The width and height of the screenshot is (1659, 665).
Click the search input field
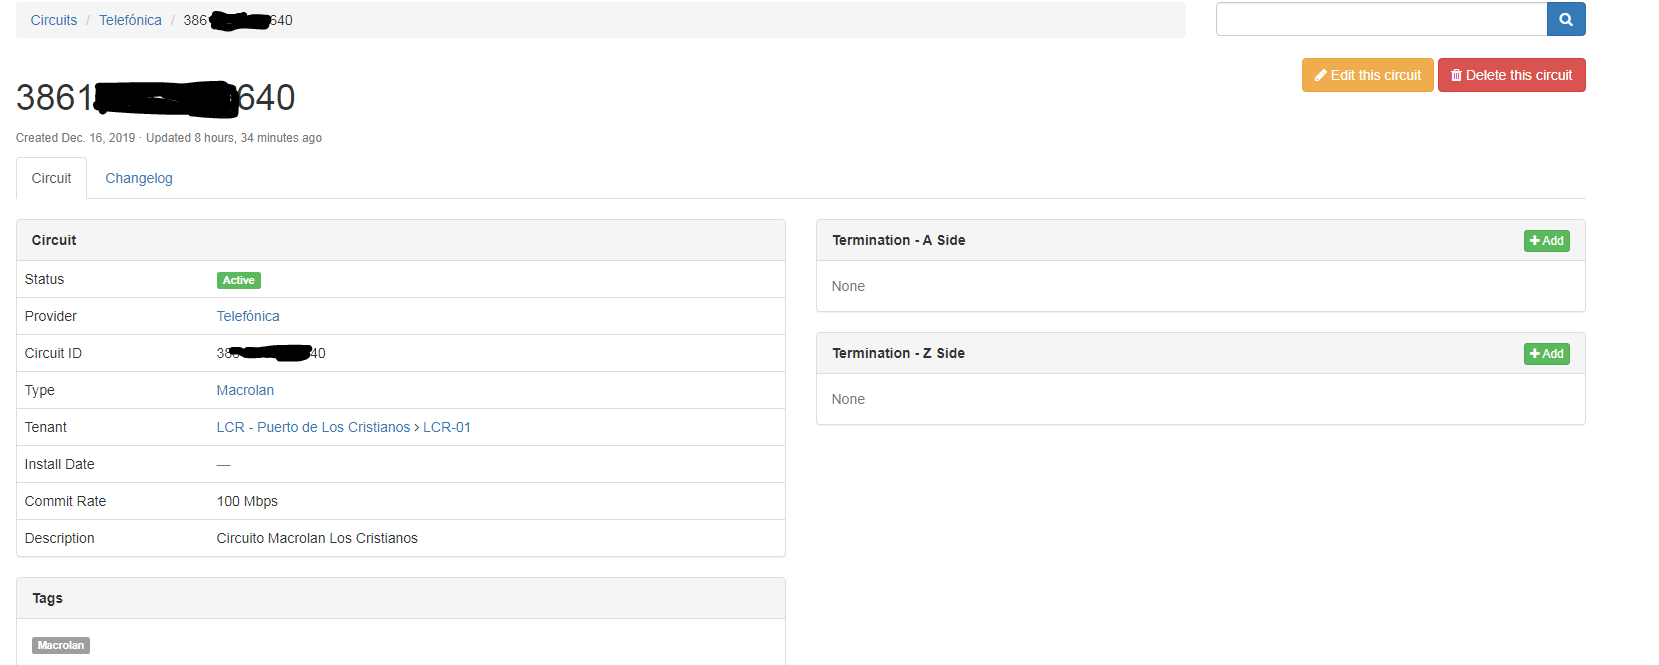1381,19
